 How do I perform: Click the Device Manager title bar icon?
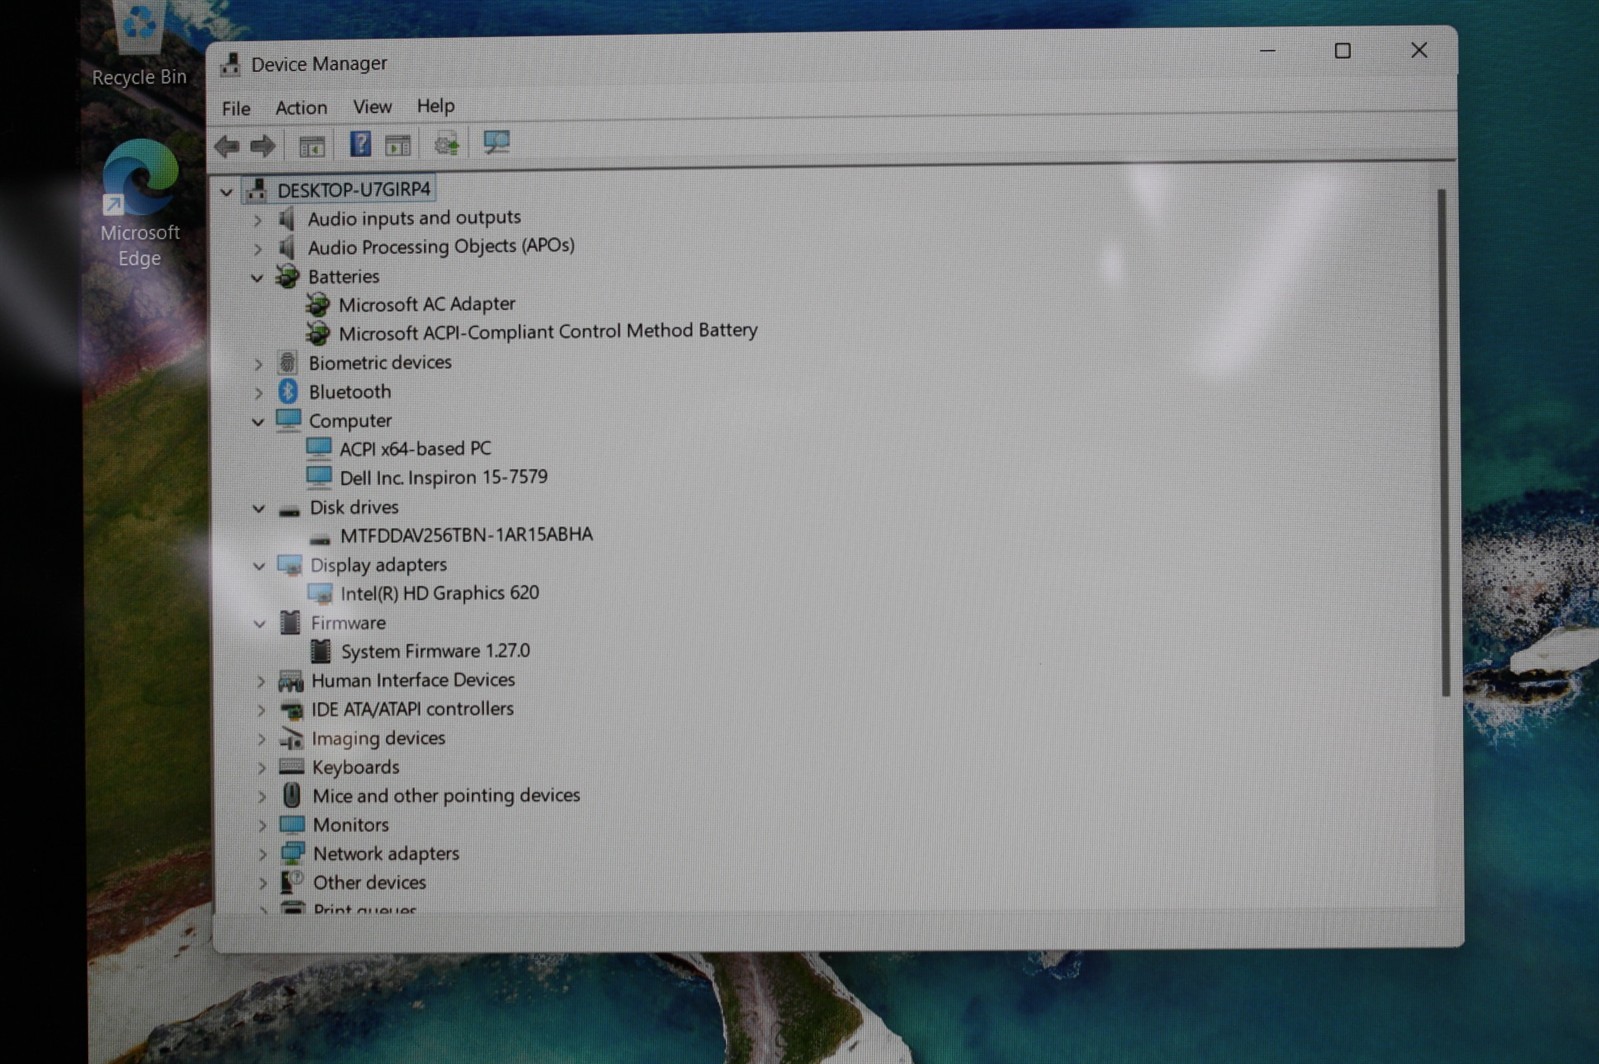tap(230, 64)
